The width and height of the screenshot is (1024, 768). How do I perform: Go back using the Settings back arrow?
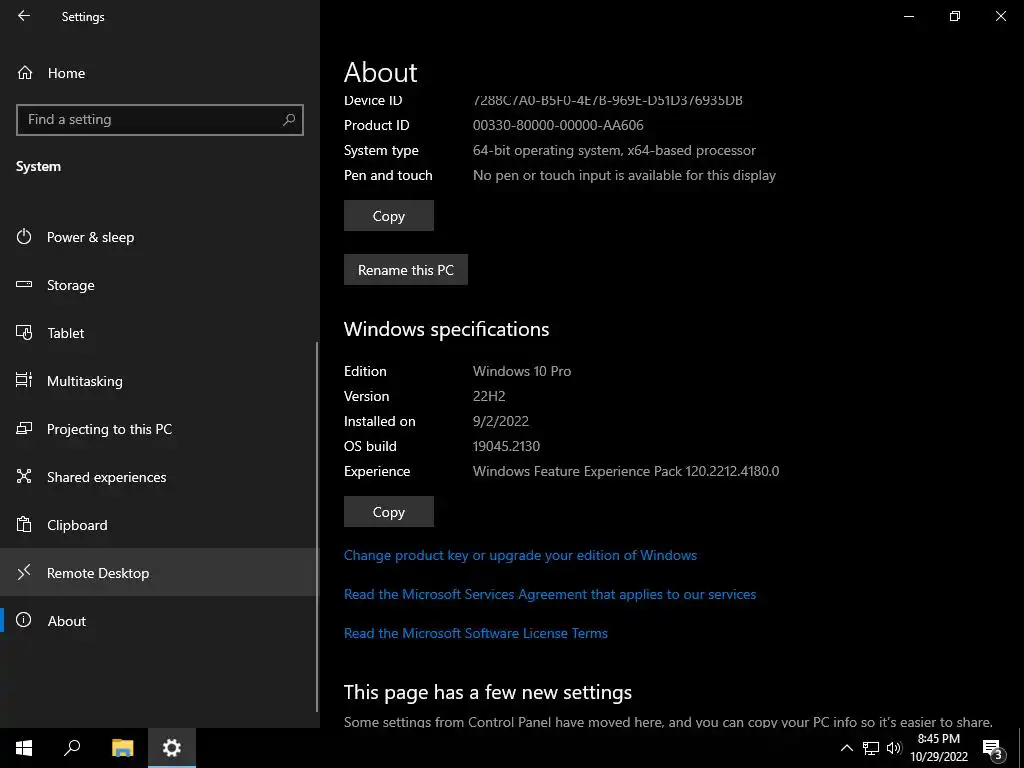pyautogui.click(x=24, y=16)
